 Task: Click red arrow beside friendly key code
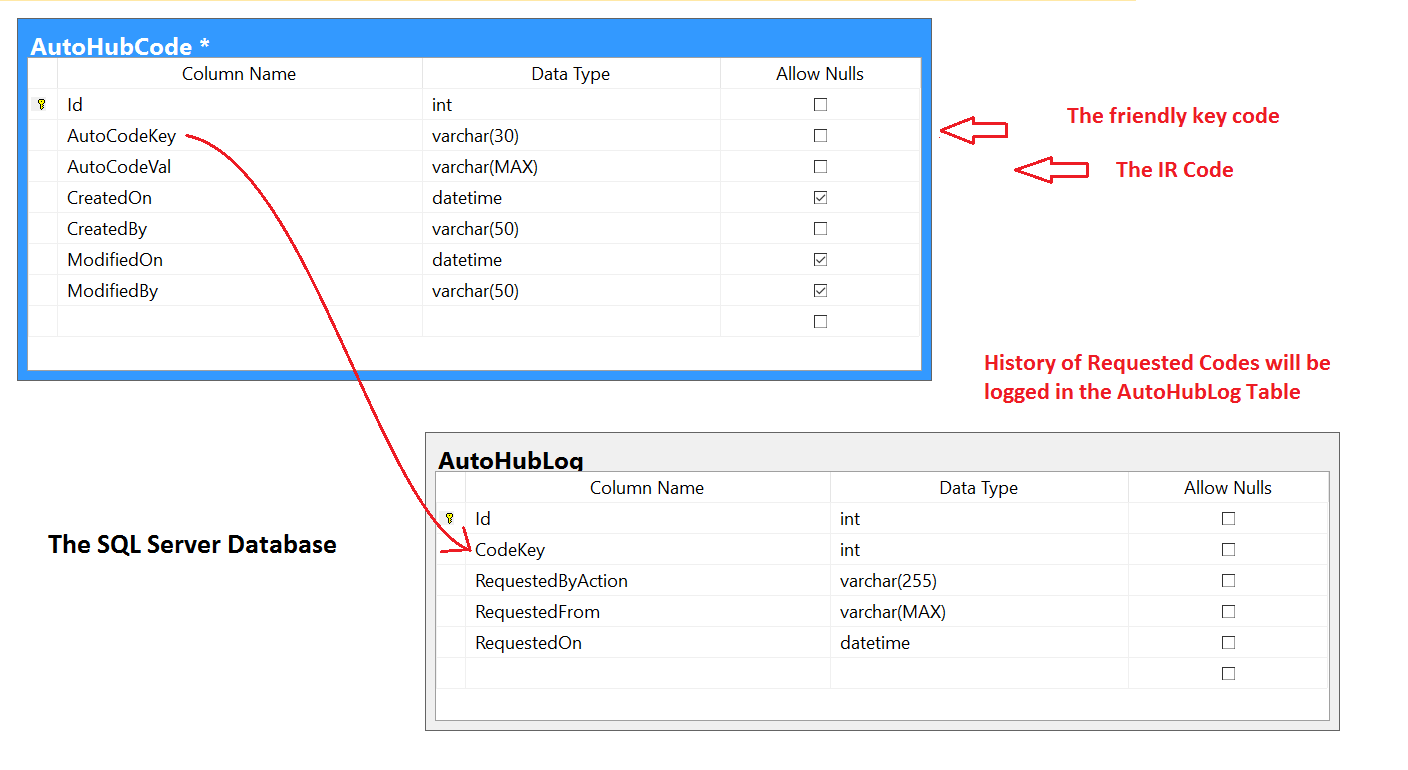(x=973, y=130)
